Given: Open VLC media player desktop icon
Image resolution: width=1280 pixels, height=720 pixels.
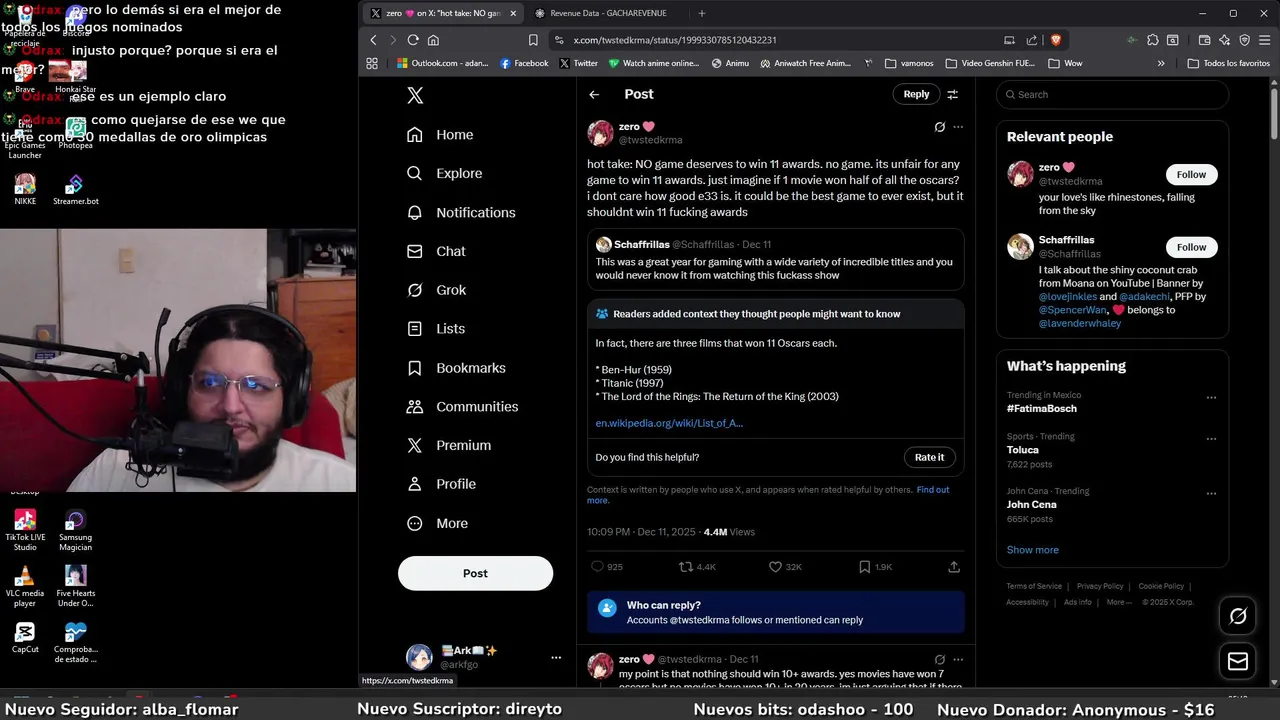Looking at the screenshot, I should 25,586.
